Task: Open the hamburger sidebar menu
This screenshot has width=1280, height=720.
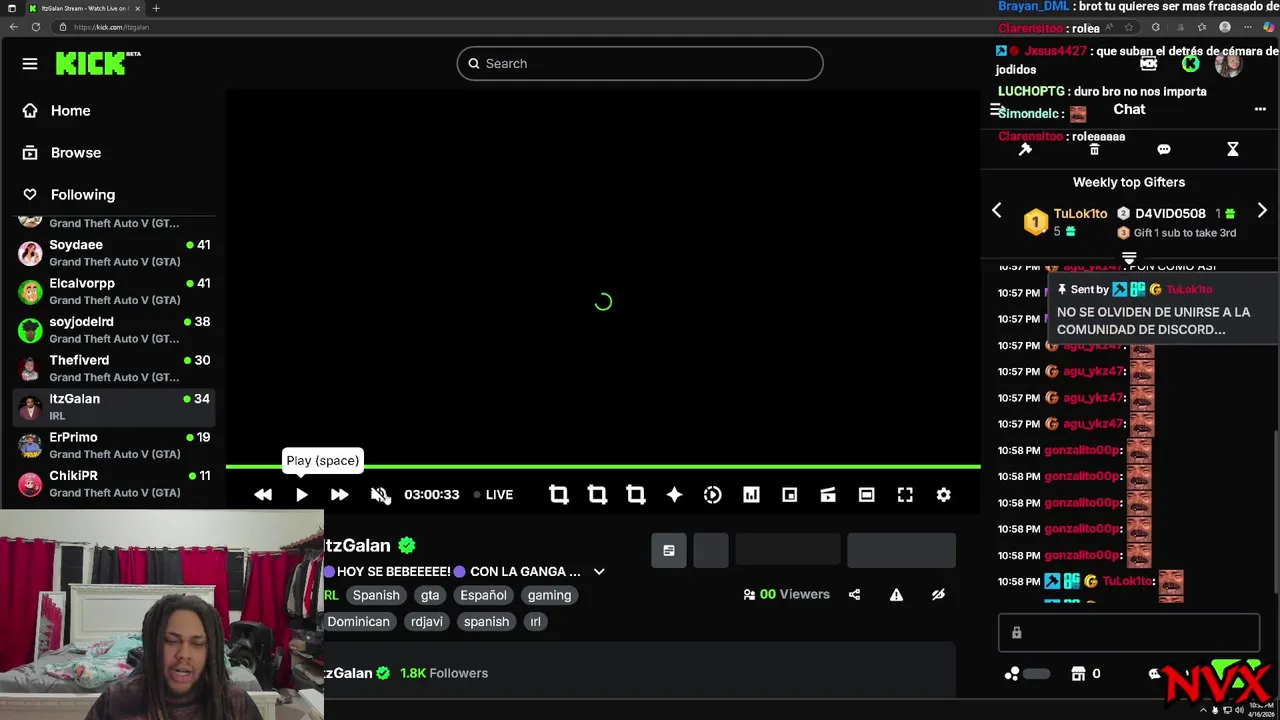Action: 30,64
